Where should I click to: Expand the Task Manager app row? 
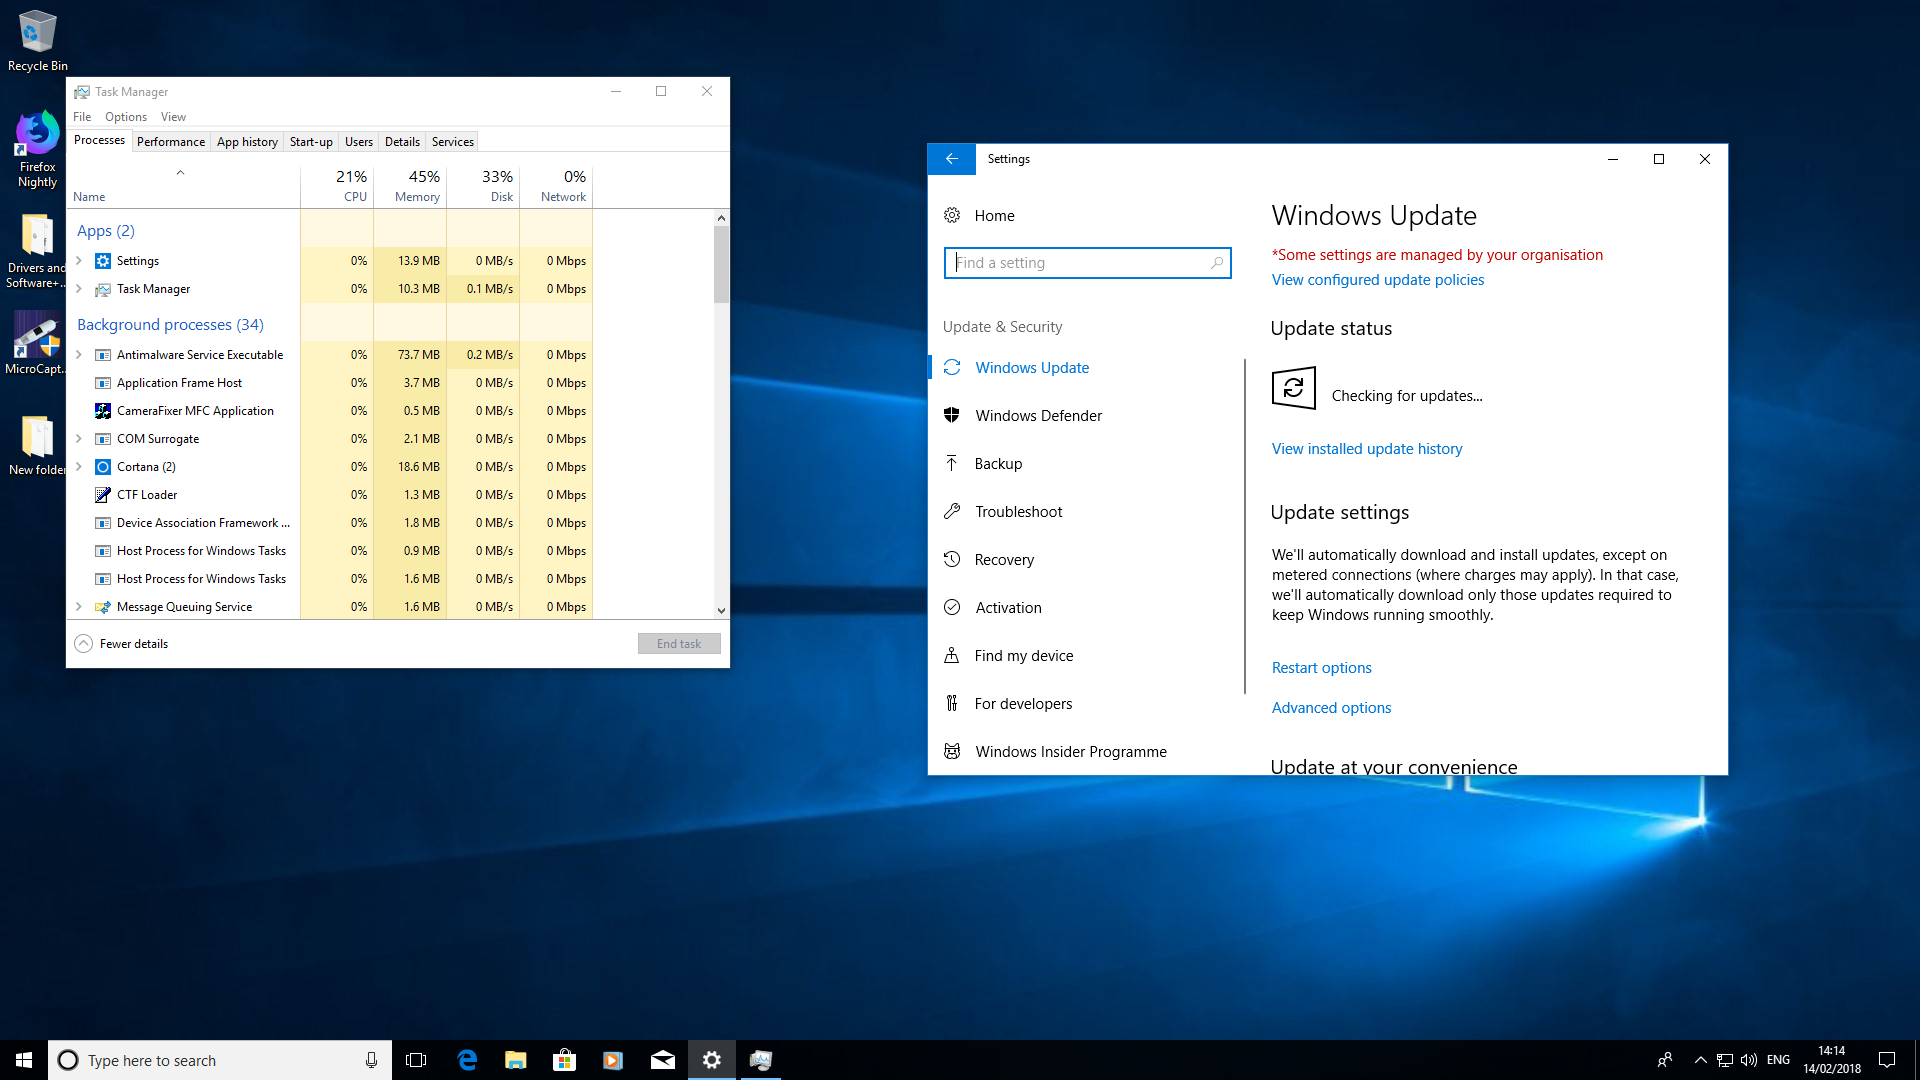click(79, 289)
